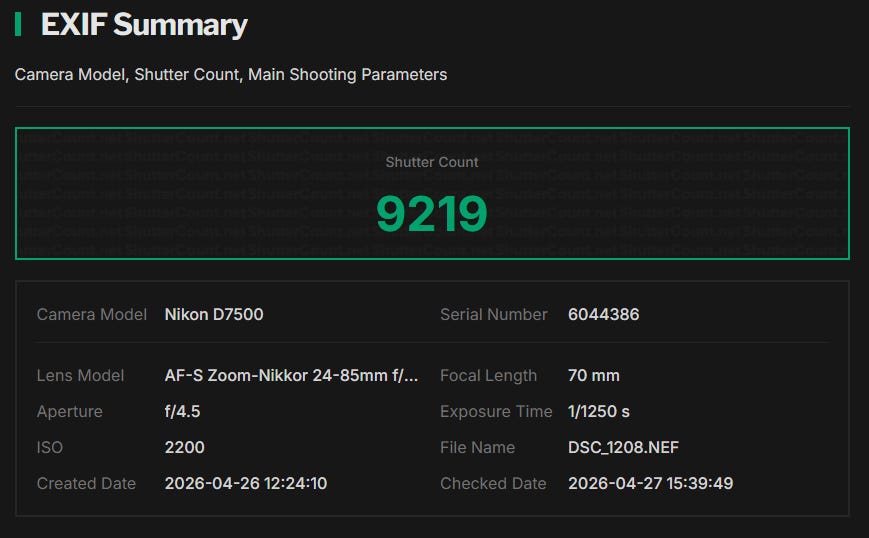The width and height of the screenshot is (869, 538).
Task: Click the green accent bar beside the heading
Action: (x=18, y=25)
